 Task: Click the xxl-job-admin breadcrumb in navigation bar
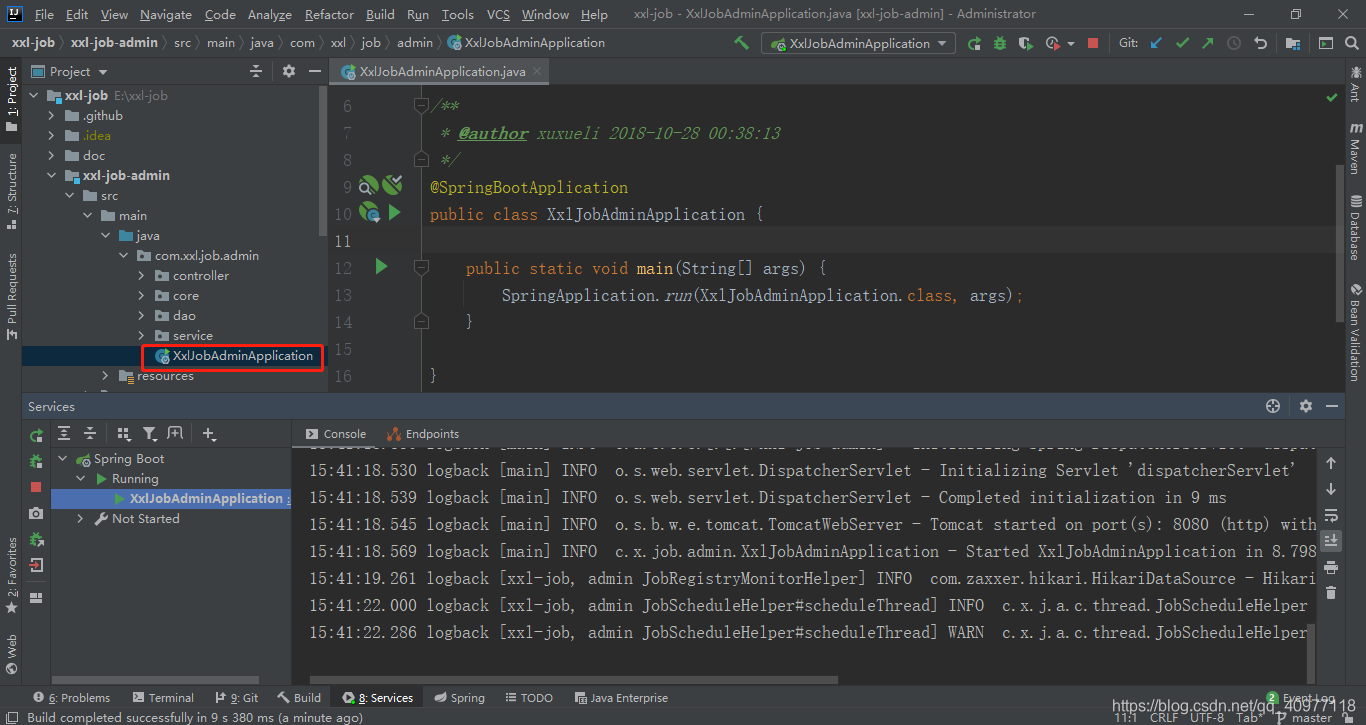[114, 43]
